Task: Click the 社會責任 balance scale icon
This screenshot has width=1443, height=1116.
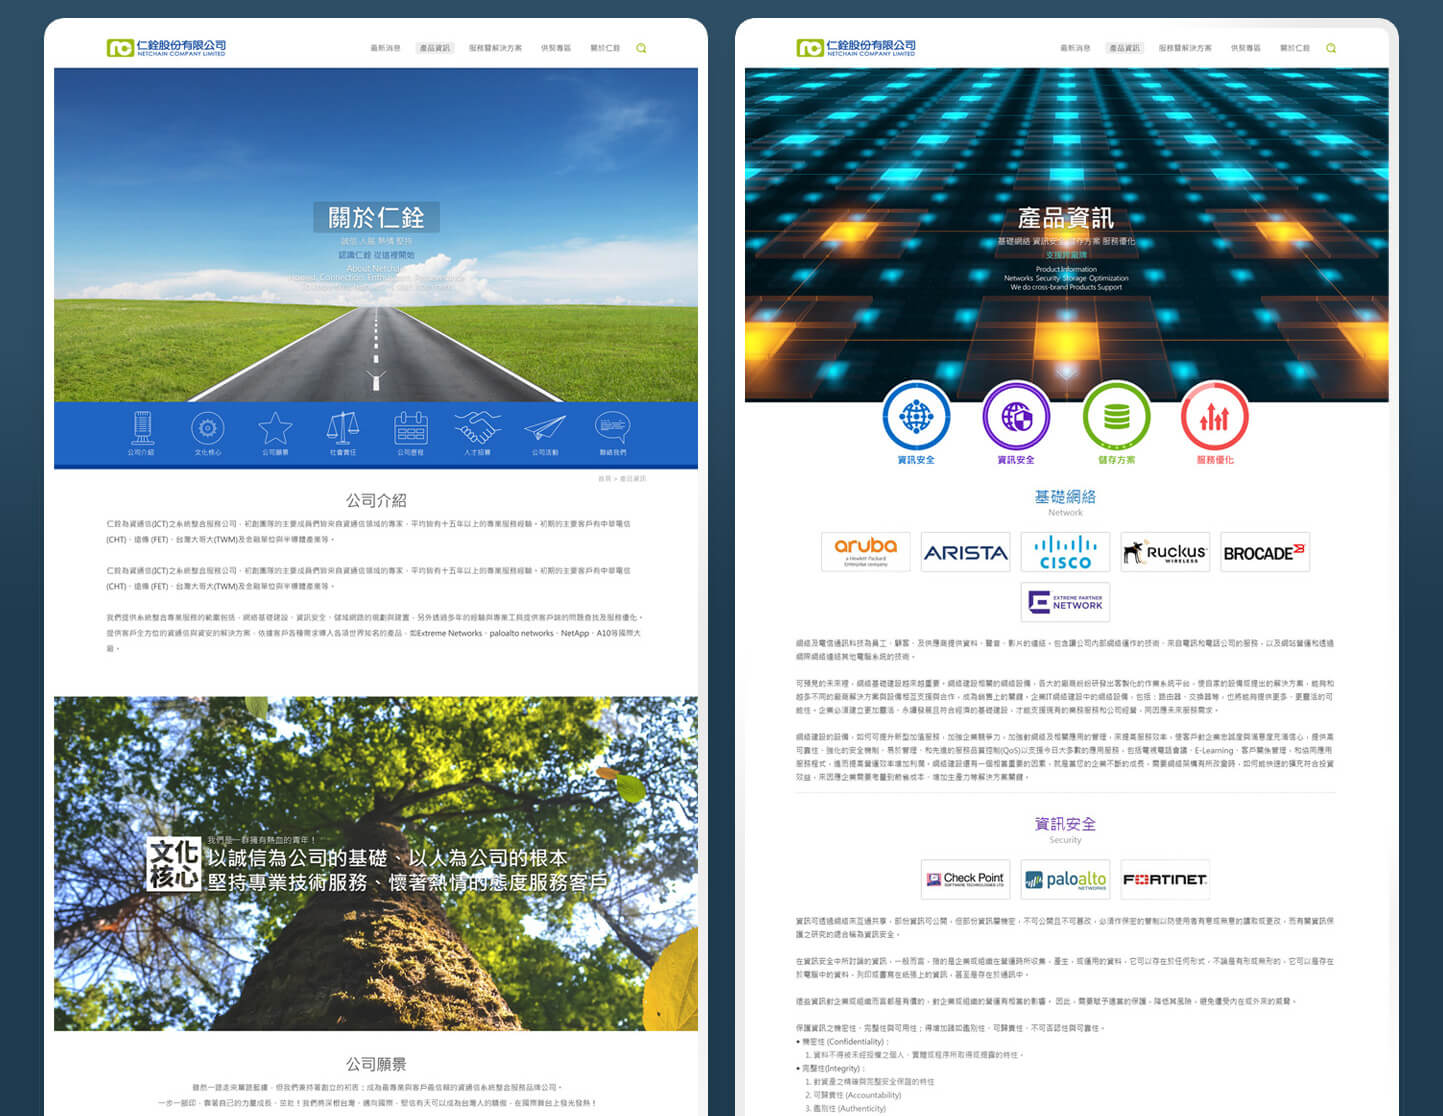Action: tap(342, 428)
